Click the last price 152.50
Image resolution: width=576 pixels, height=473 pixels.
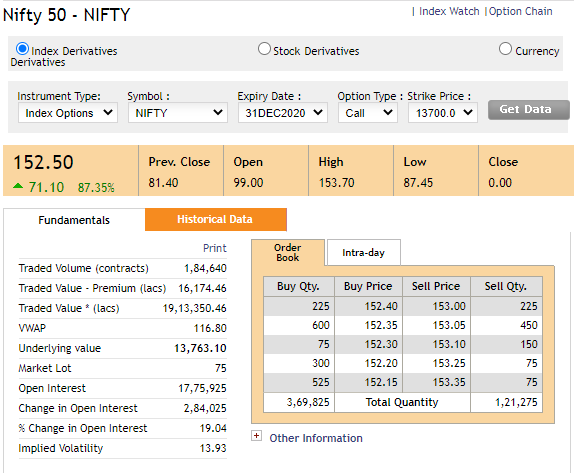tap(43, 162)
